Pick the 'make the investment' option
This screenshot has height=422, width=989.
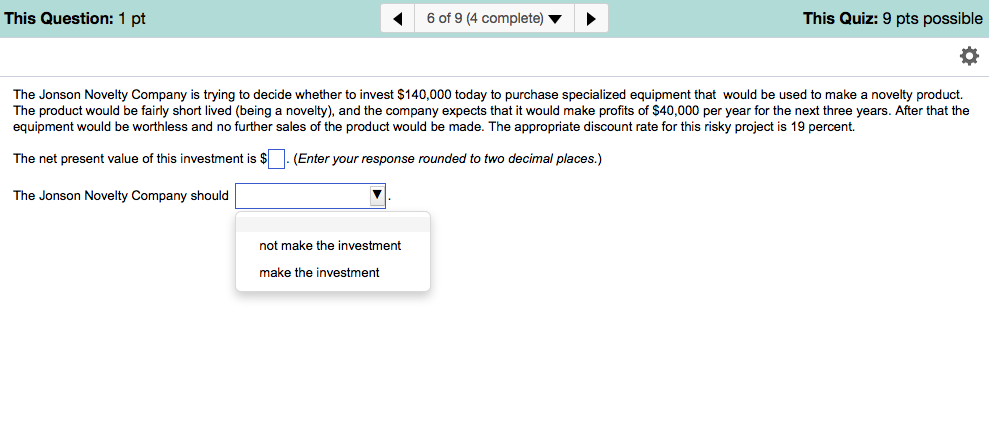tap(319, 273)
